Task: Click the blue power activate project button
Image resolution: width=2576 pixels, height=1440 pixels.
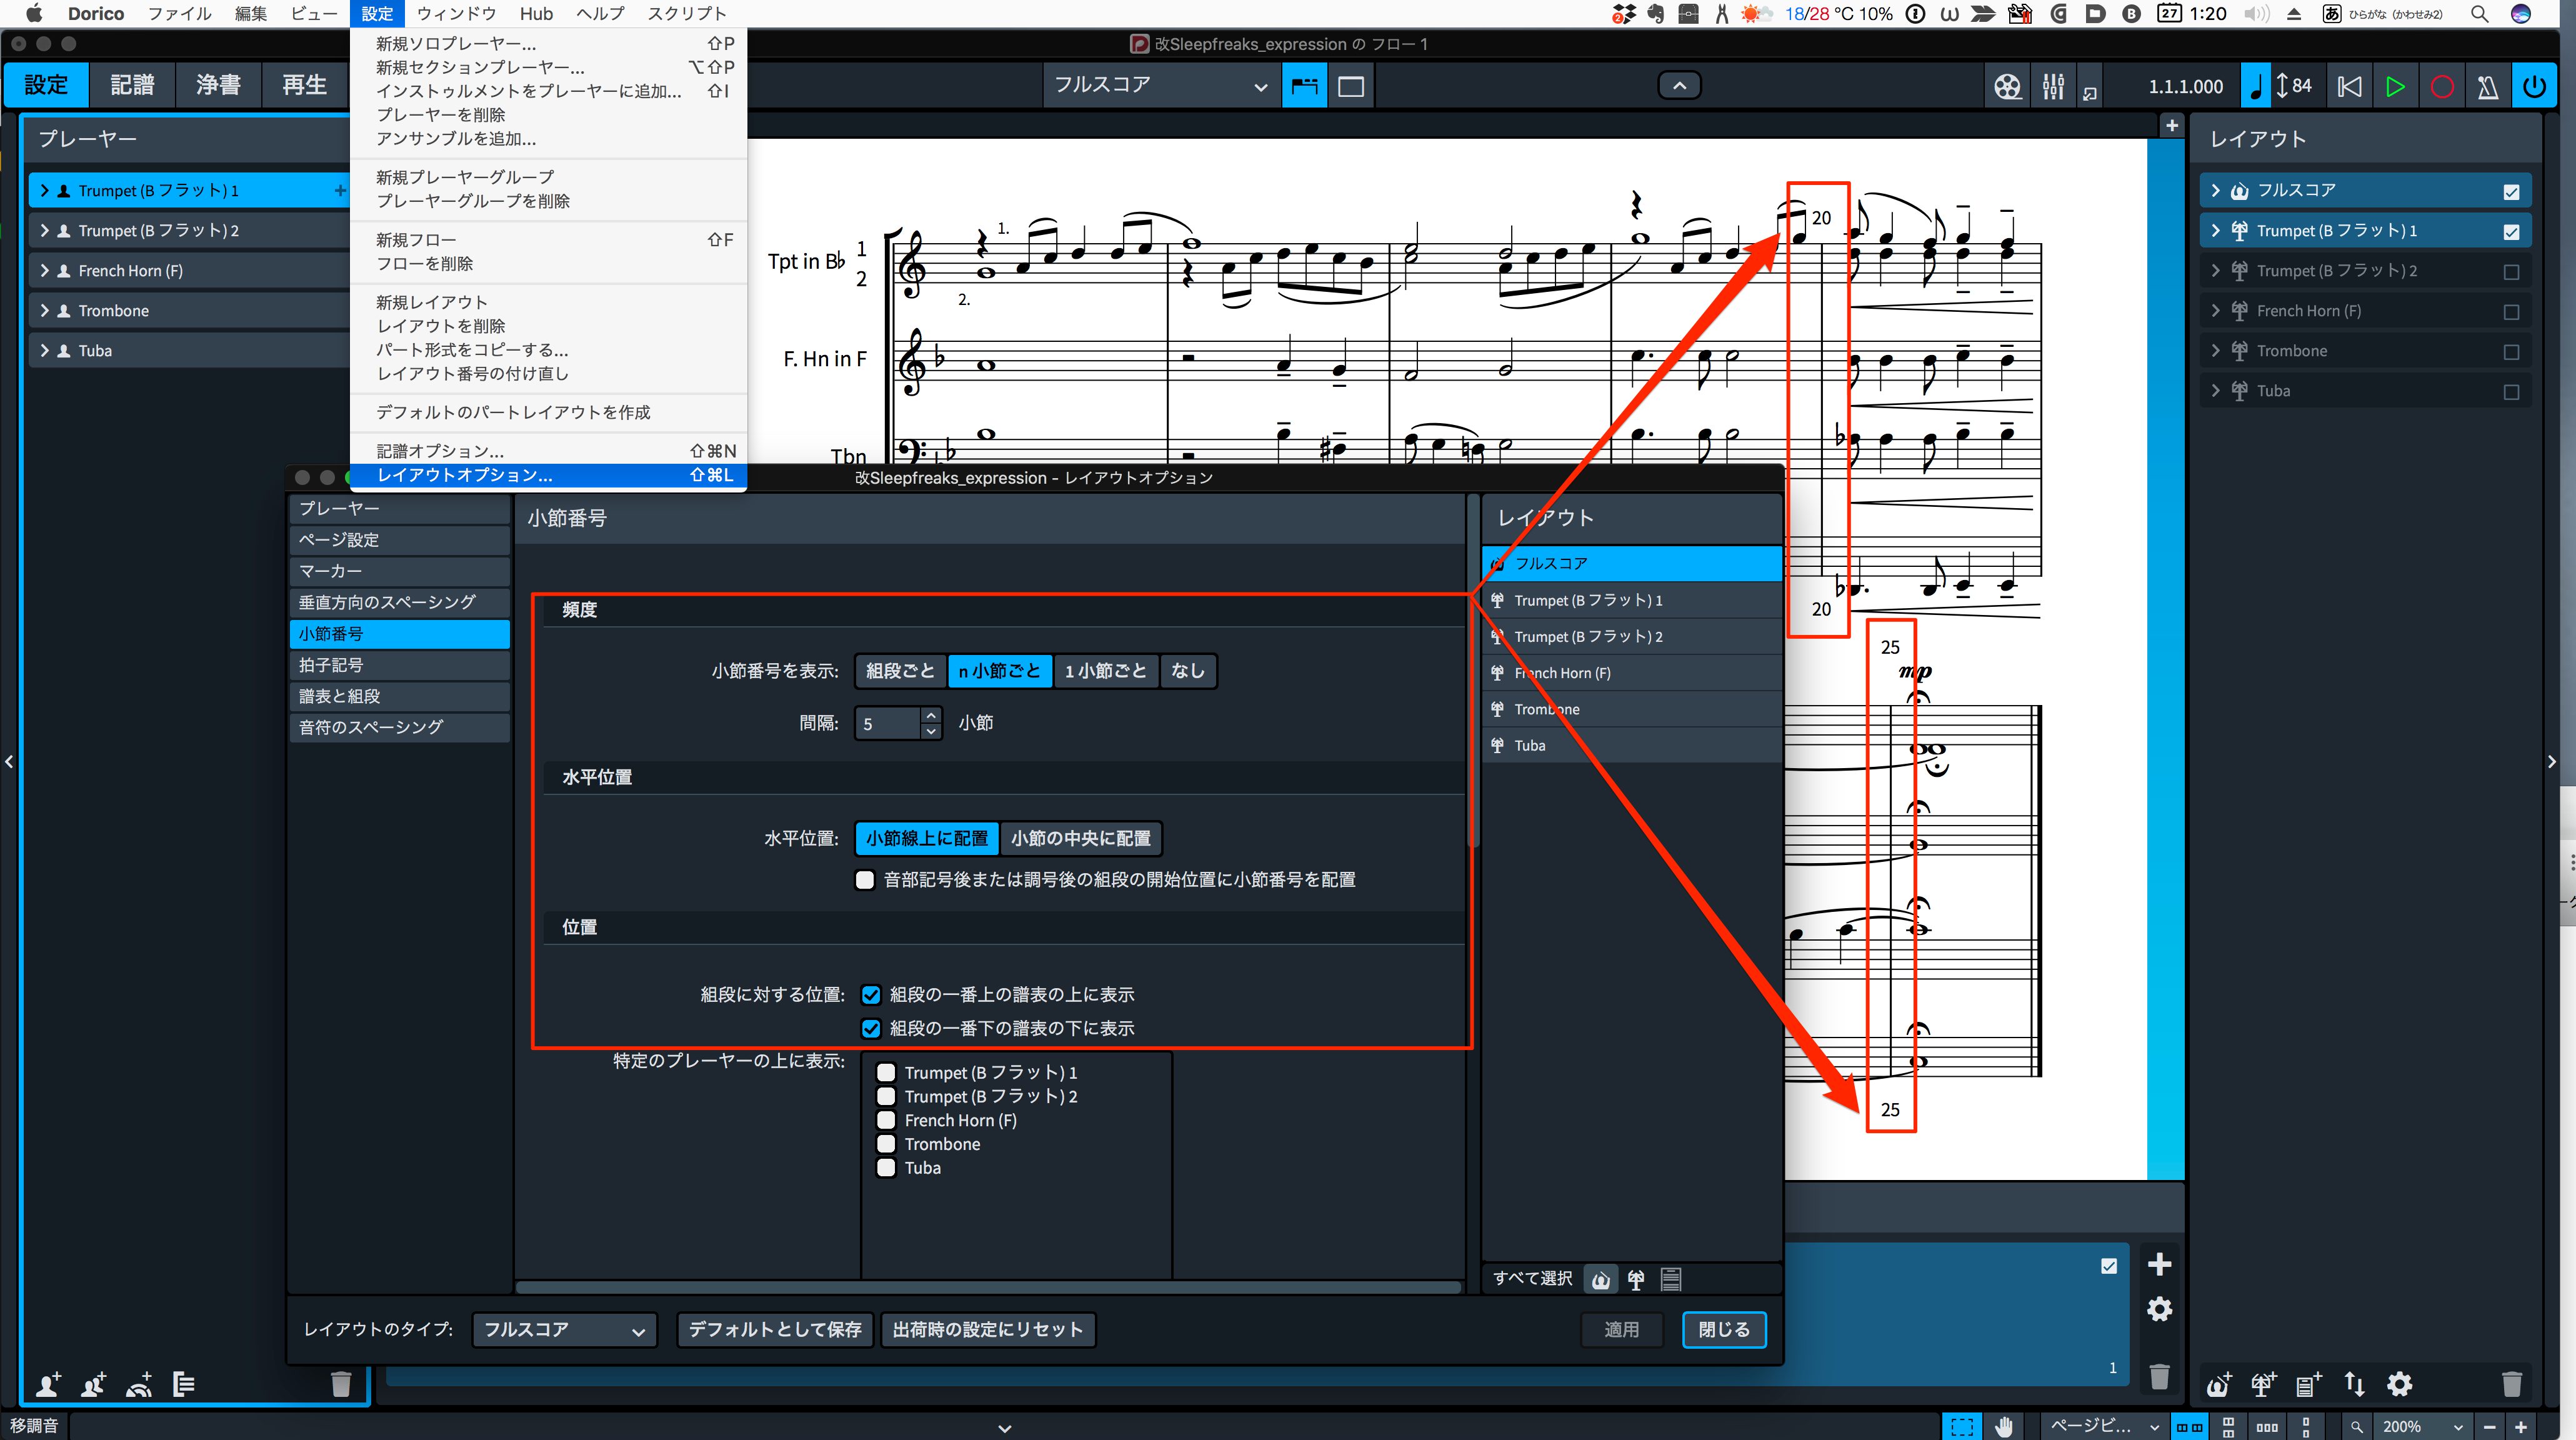Action: coord(2534,86)
